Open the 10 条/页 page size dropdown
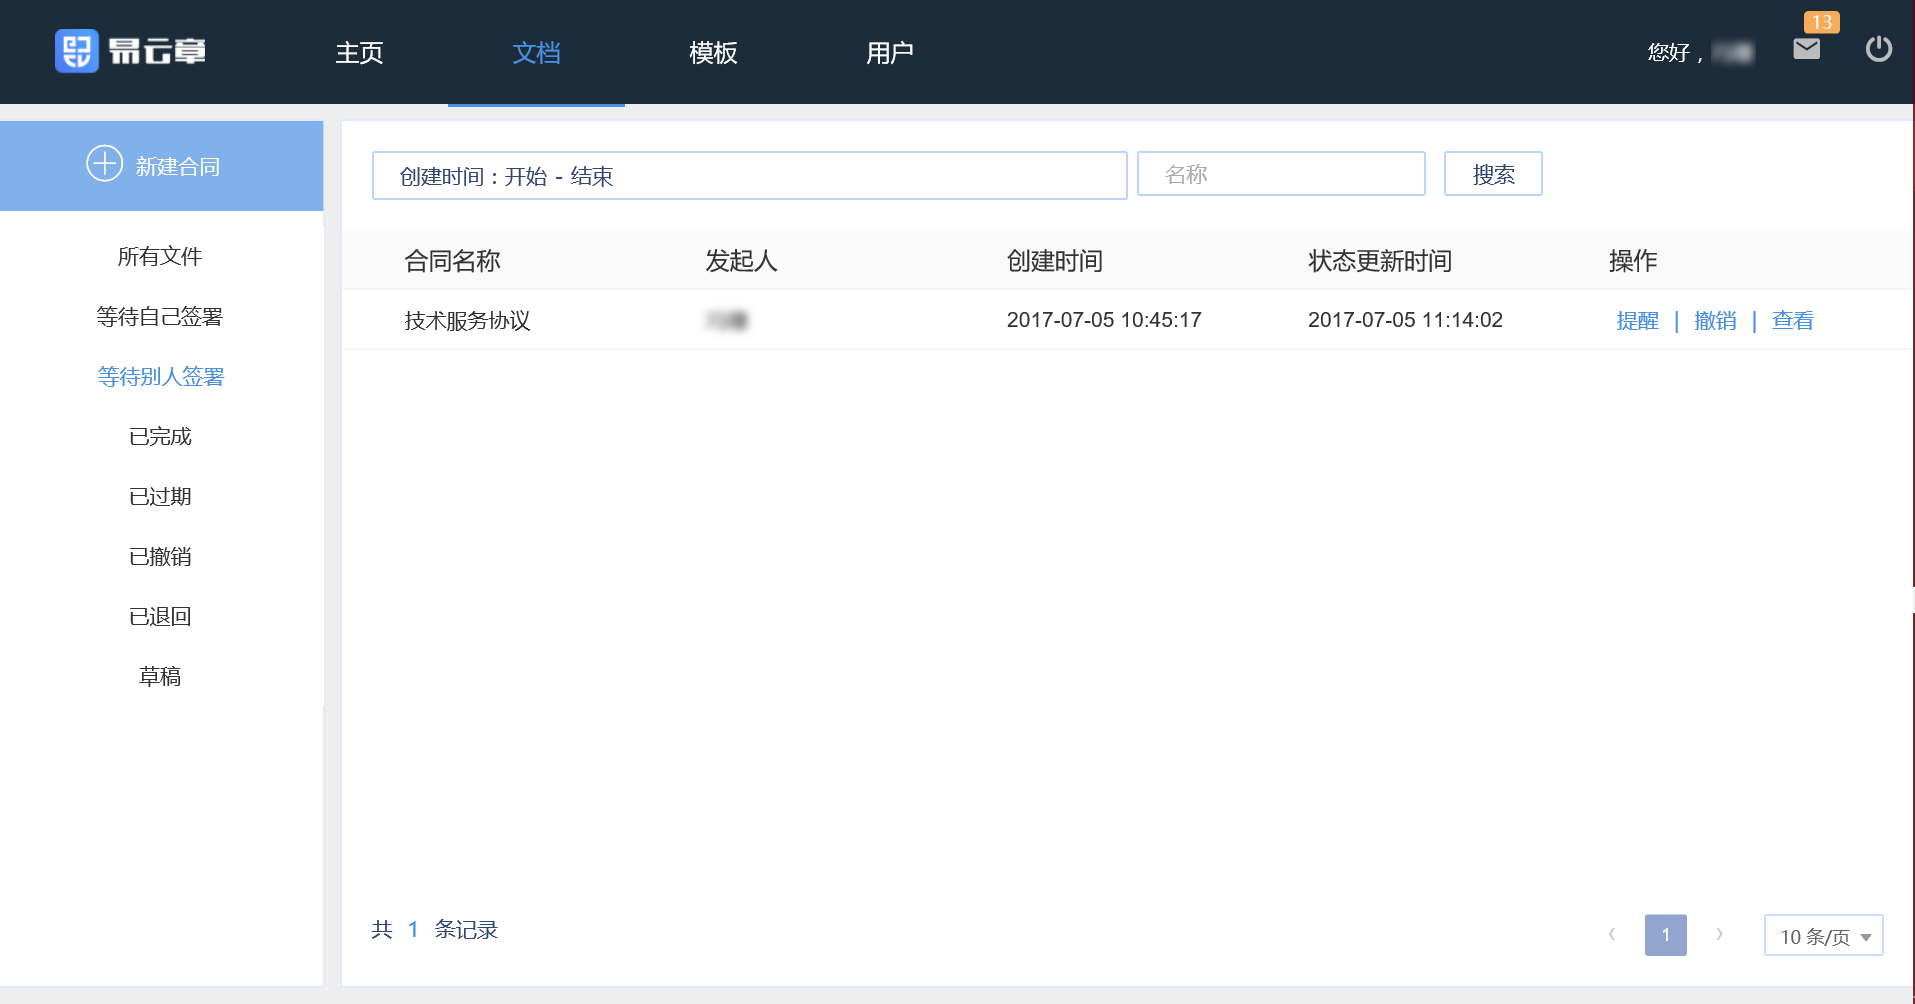 [1823, 936]
